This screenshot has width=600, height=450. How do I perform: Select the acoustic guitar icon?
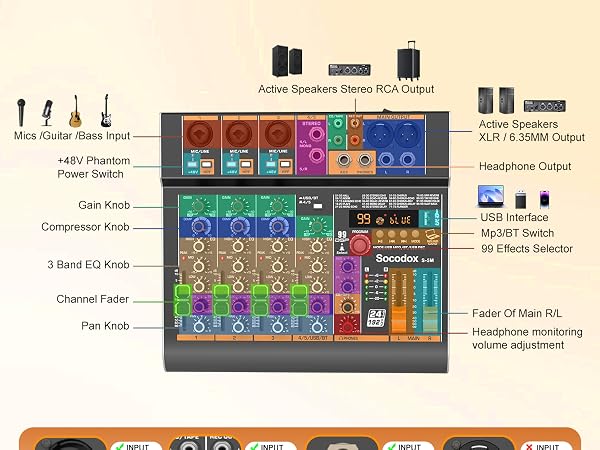75,111
